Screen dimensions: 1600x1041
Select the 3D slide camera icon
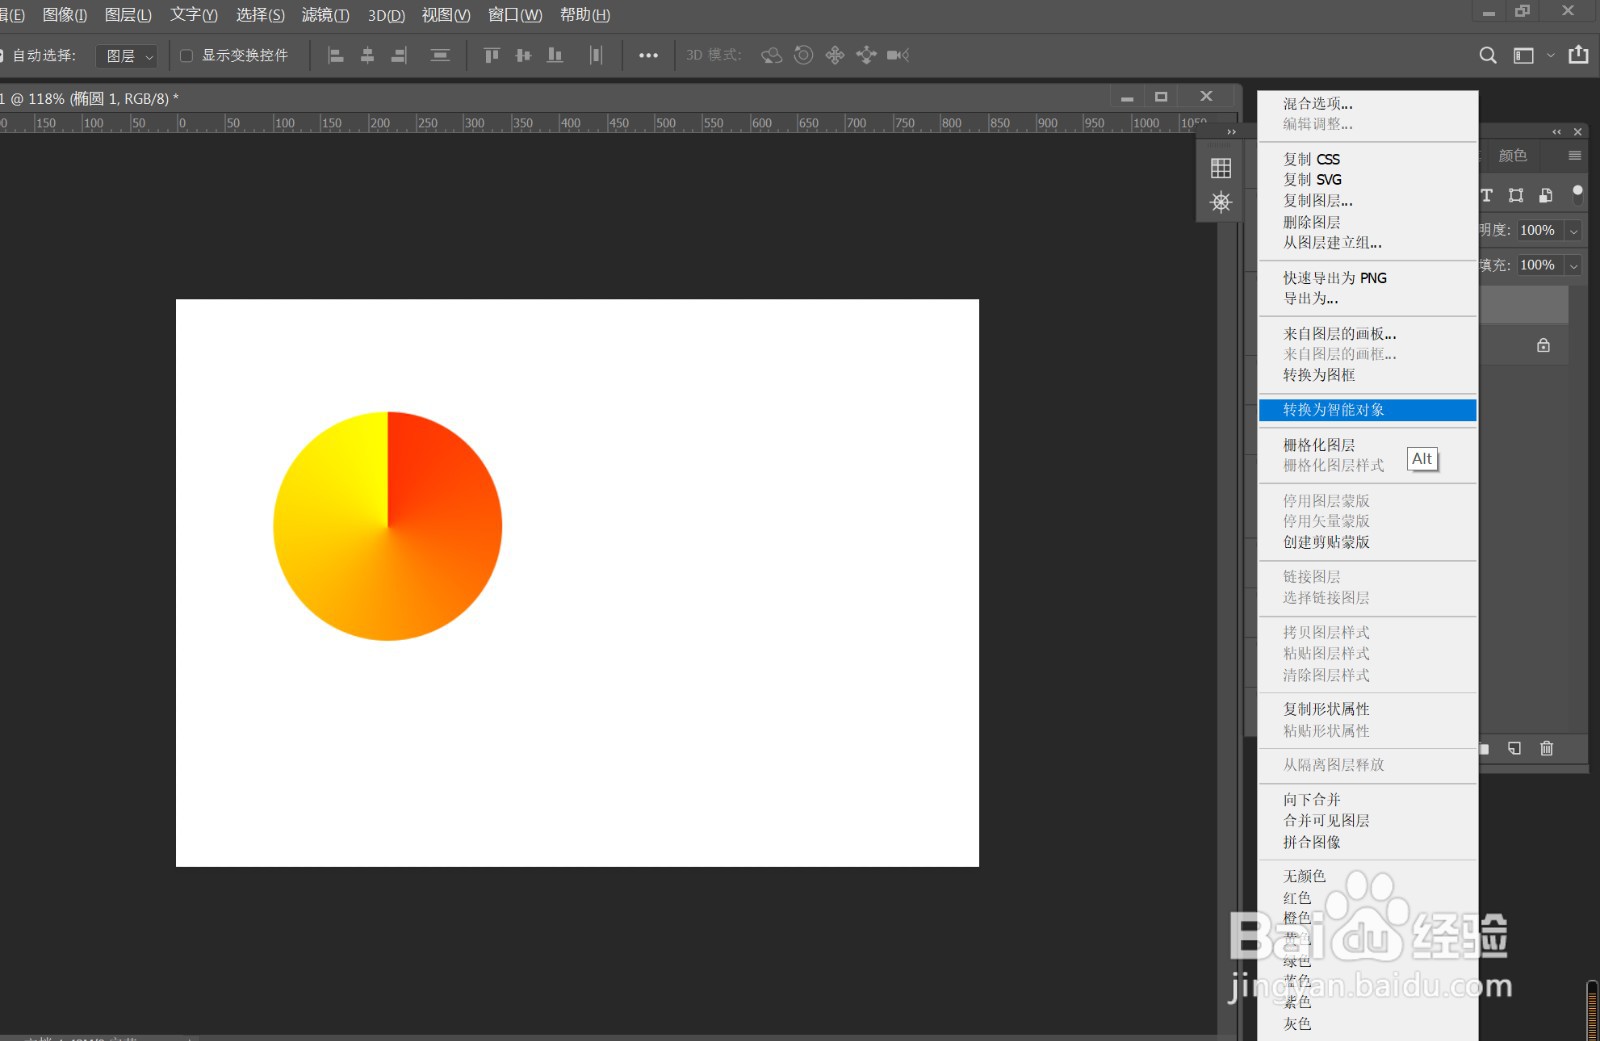[866, 55]
